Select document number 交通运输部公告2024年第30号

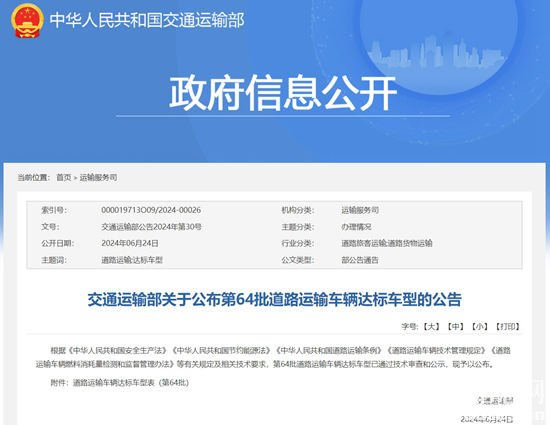[152, 227]
